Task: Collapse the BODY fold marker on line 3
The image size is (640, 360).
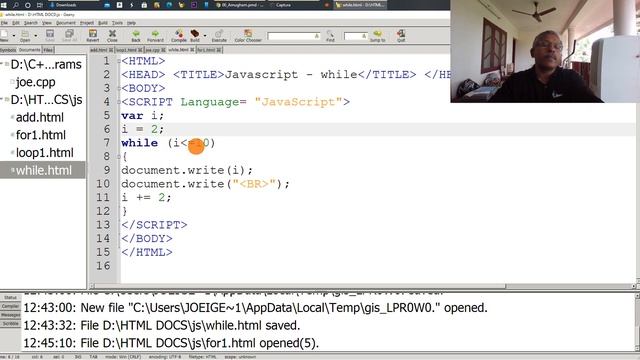Action: (119, 89)
